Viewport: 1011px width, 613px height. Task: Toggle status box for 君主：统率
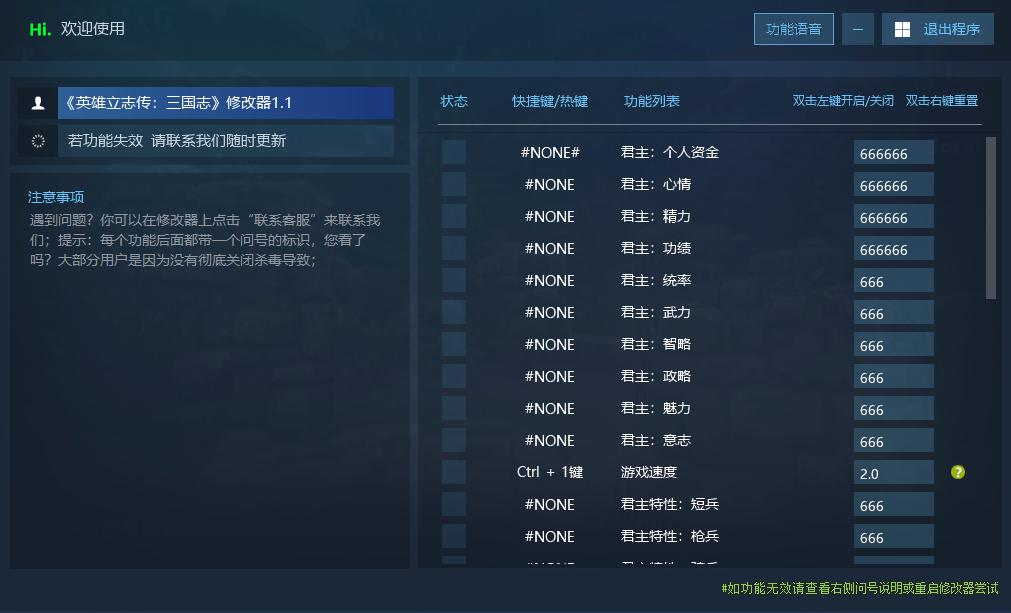pos(454,280)
